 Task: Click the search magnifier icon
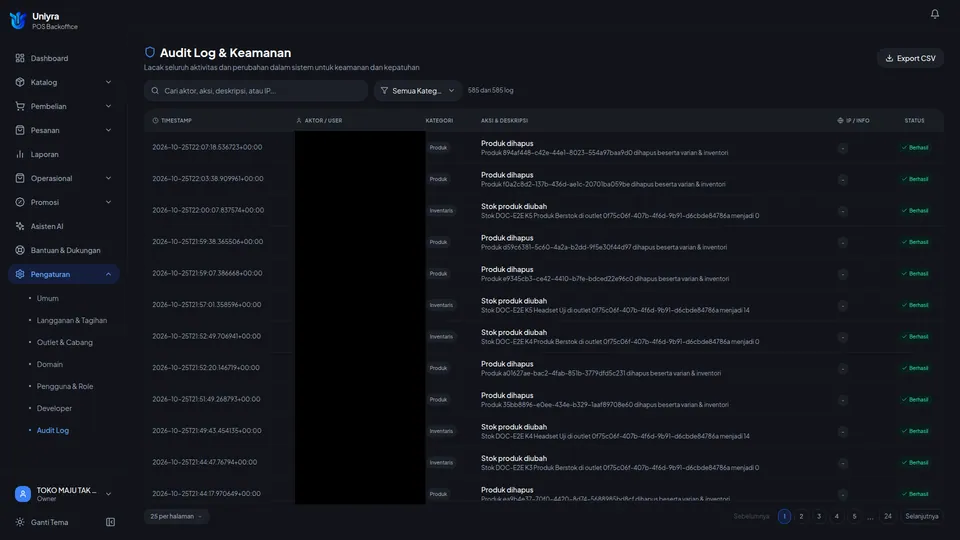155,91
